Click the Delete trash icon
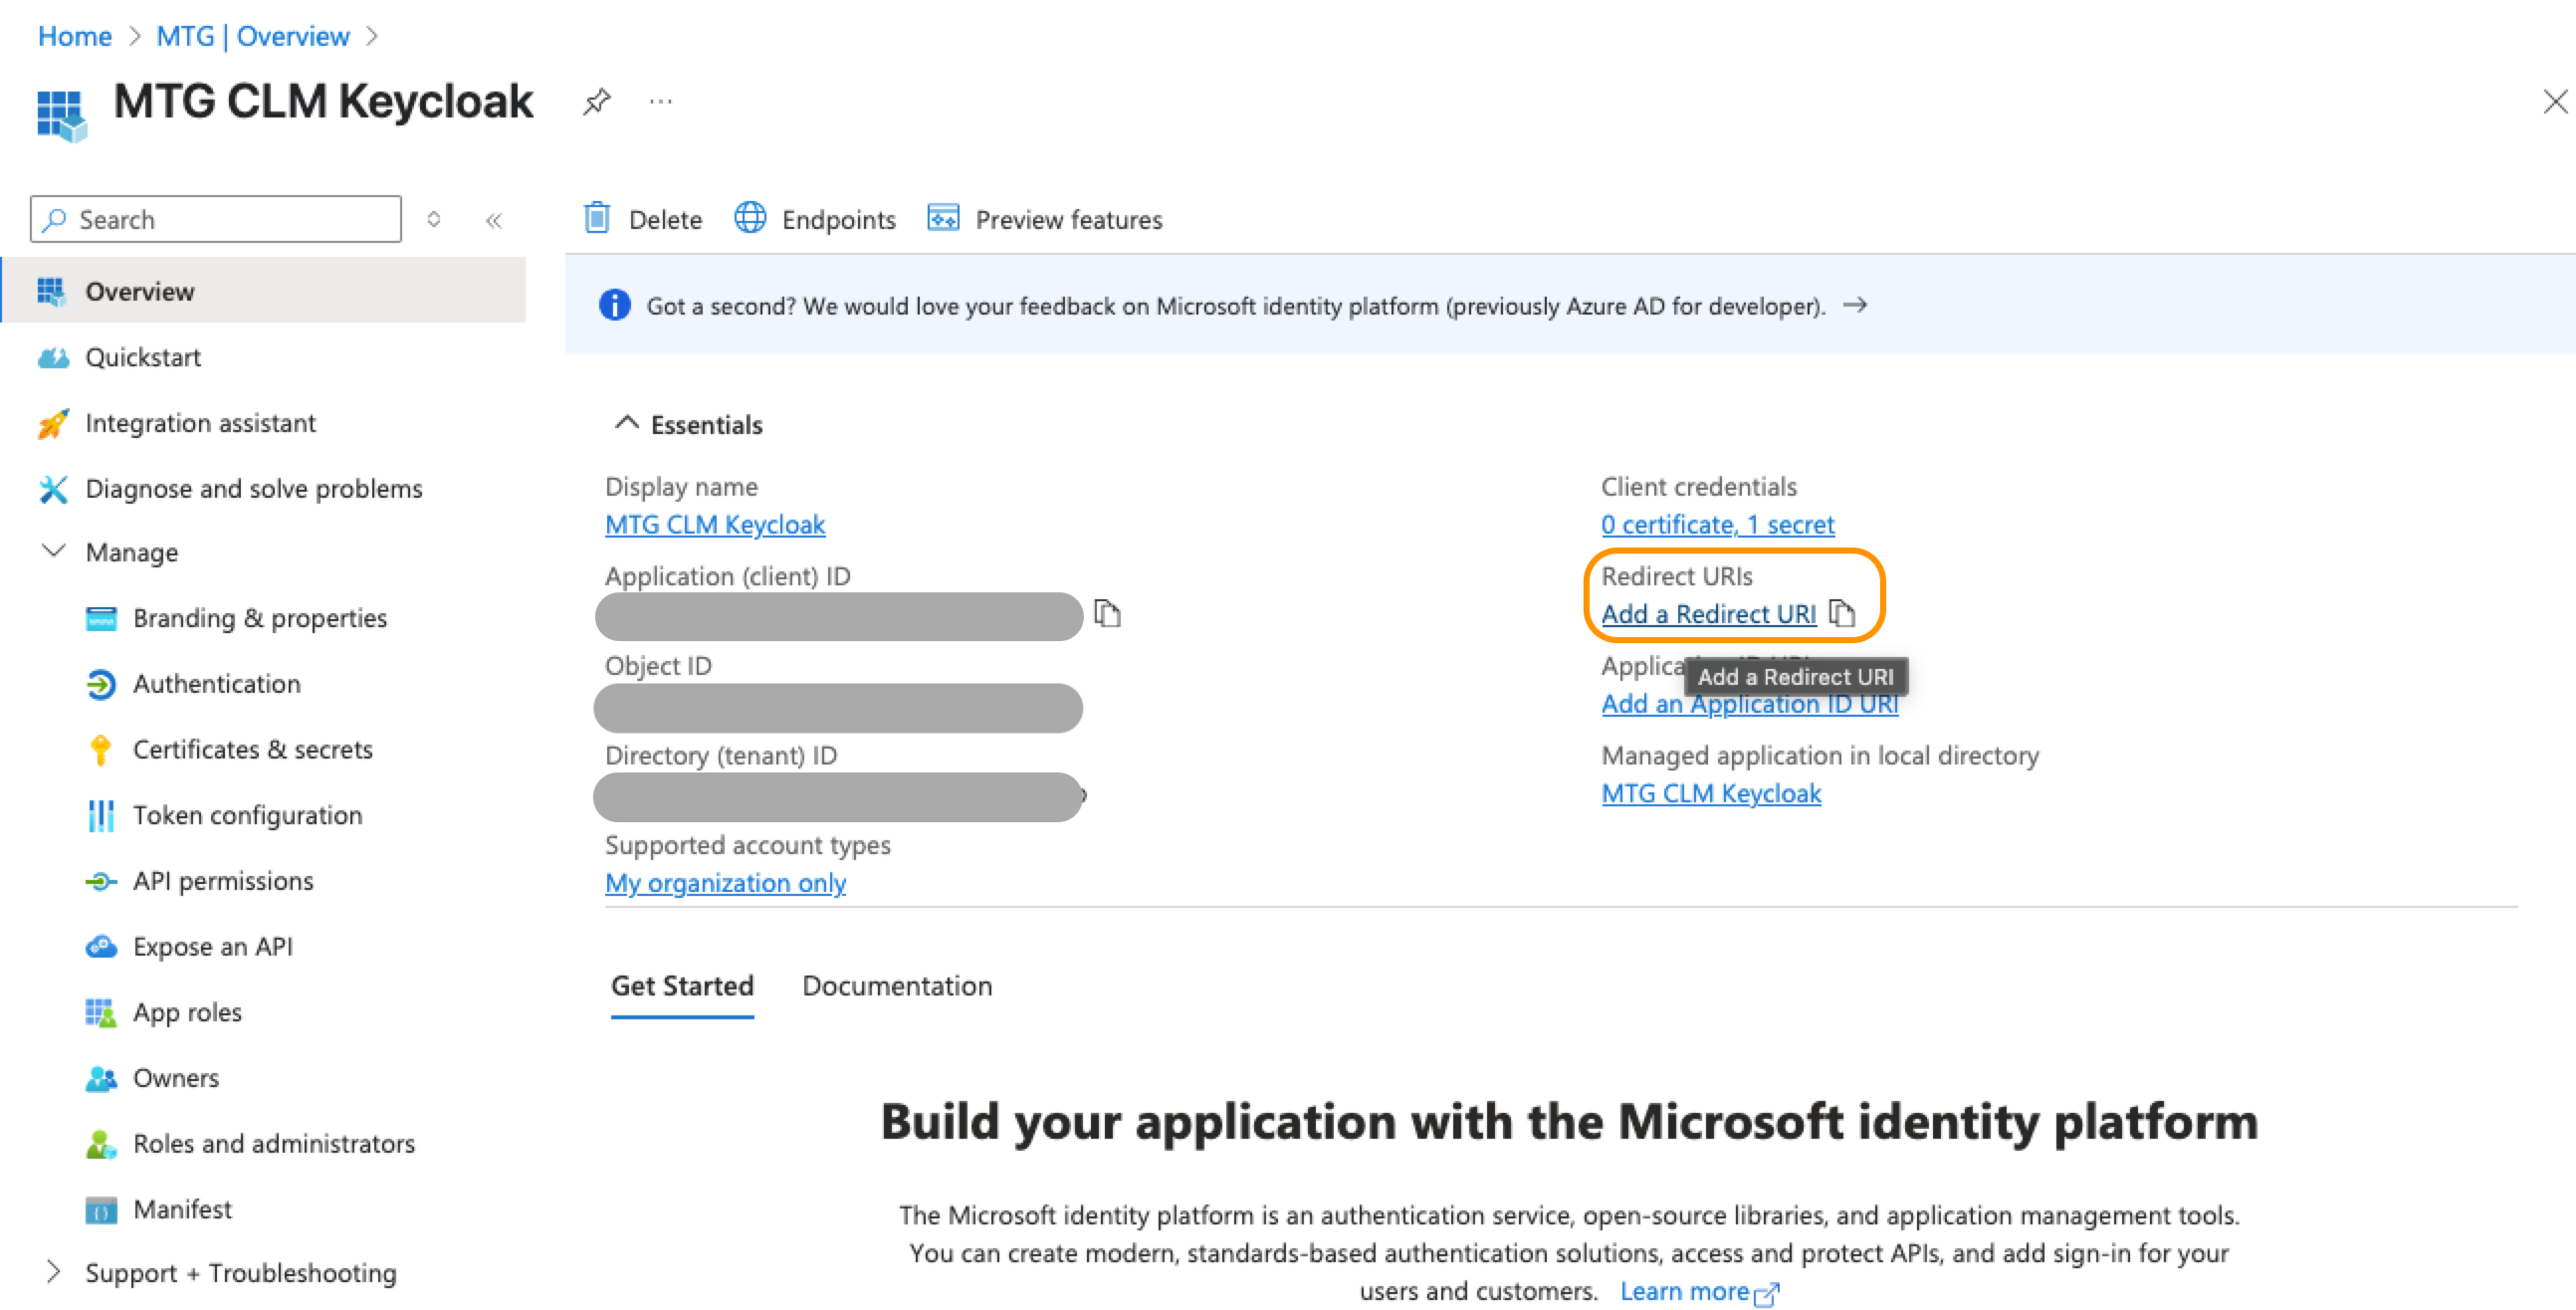 click(597, 218)
